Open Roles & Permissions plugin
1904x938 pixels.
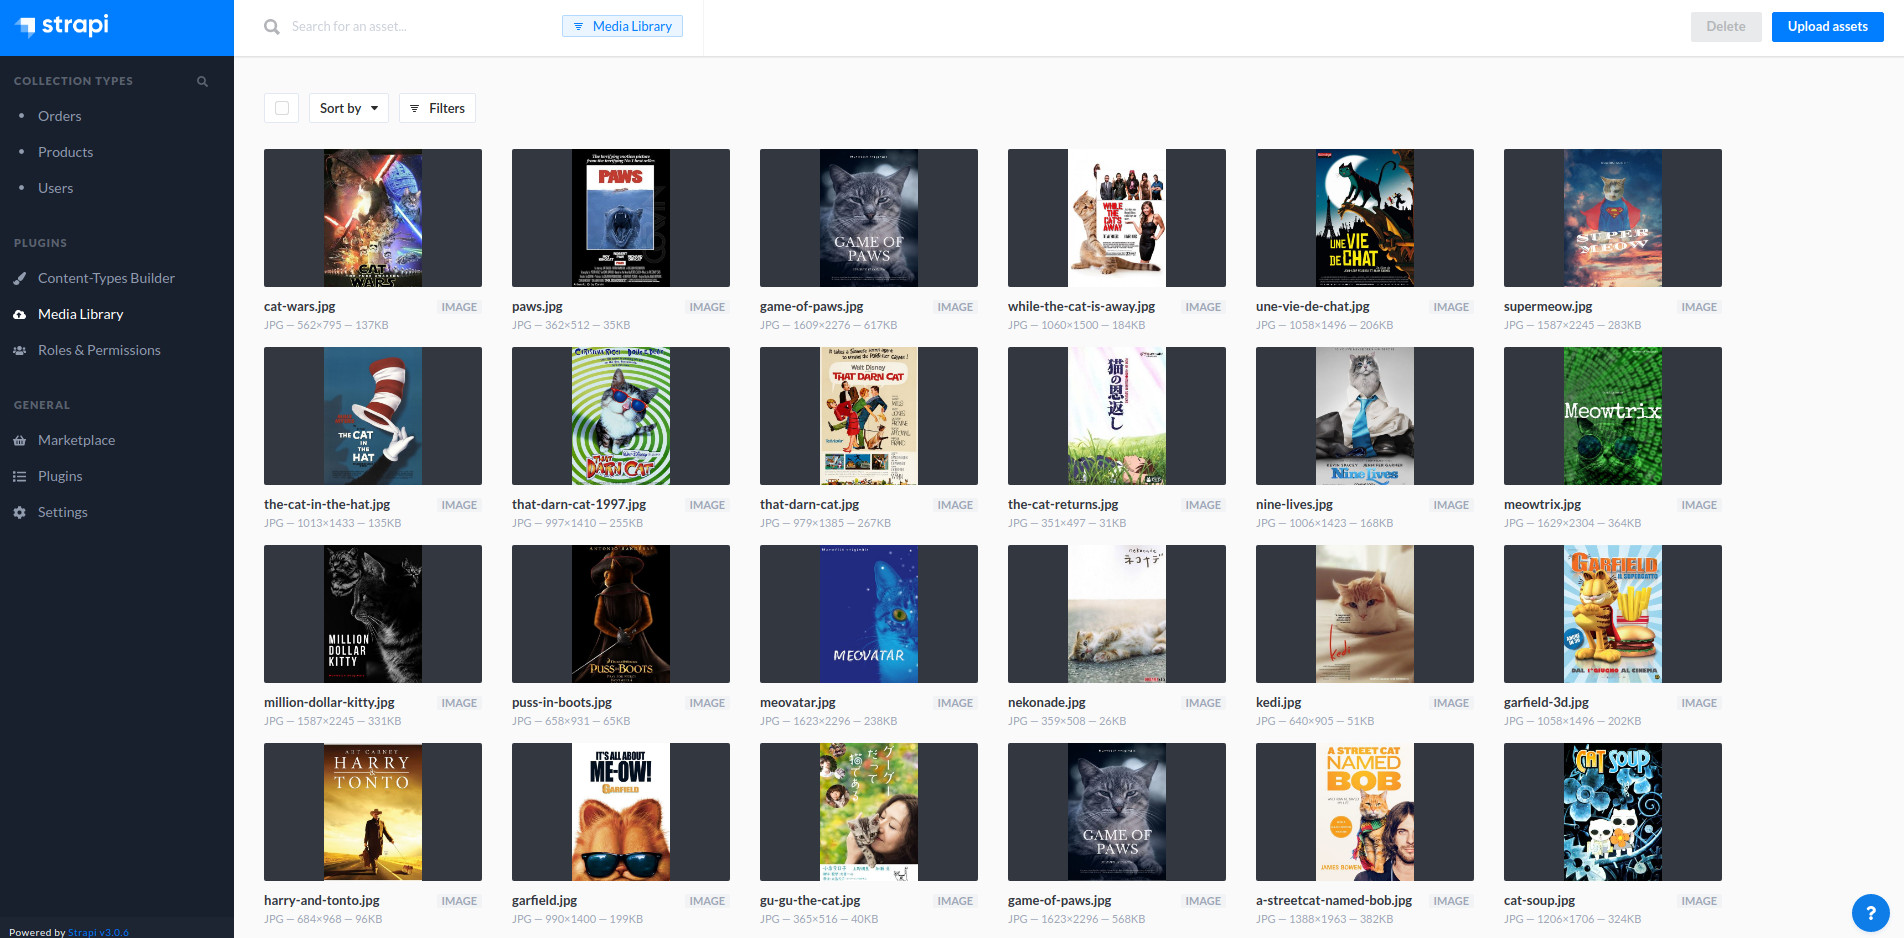click(x=99, y=350)
